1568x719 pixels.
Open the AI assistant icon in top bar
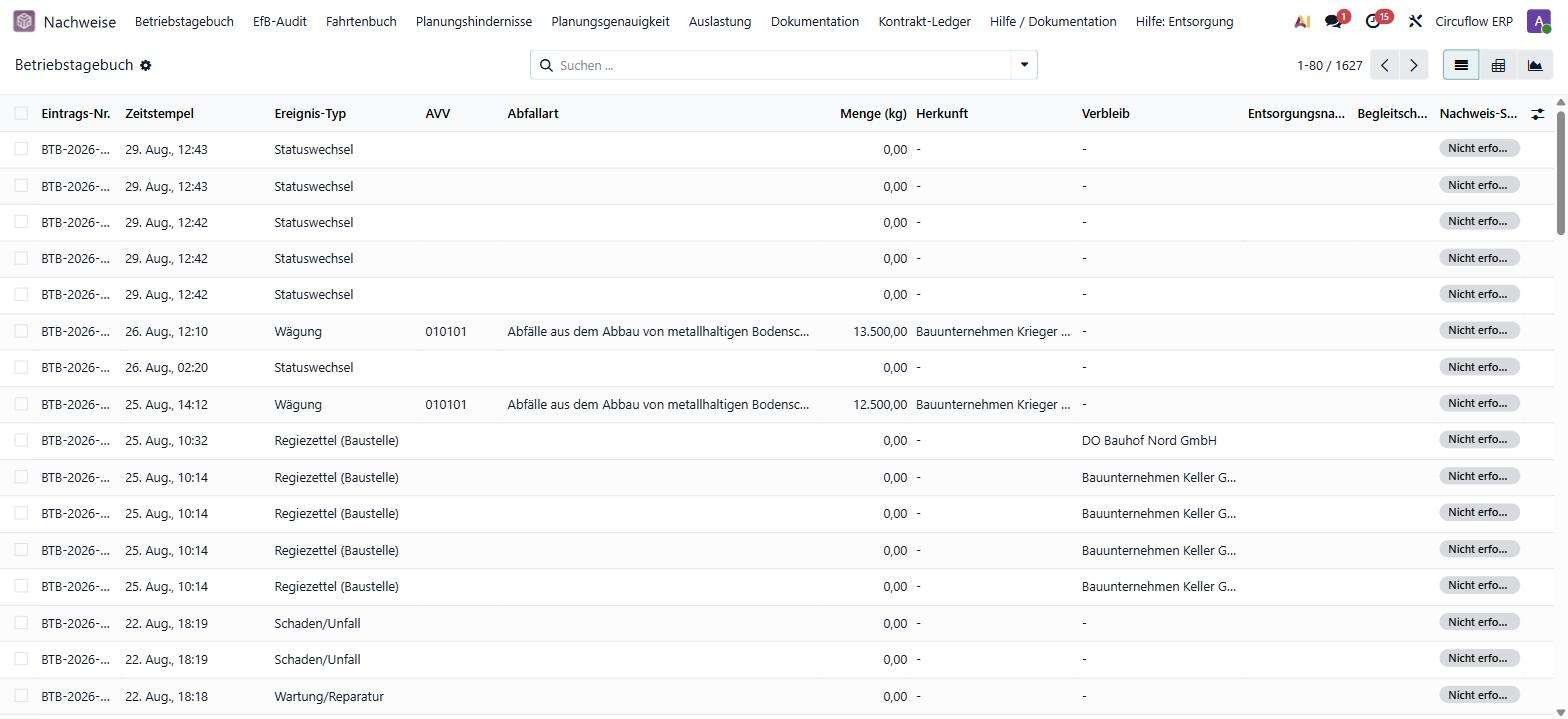(x=1302, y=21)
